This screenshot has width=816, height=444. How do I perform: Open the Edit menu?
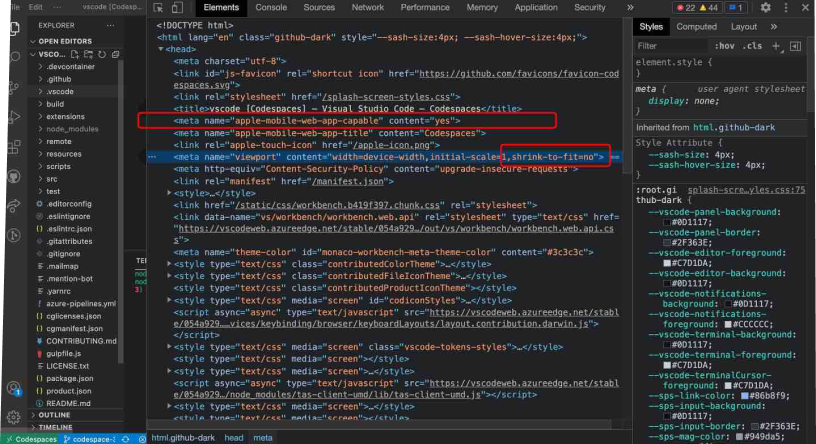click(x=36, y=7)
